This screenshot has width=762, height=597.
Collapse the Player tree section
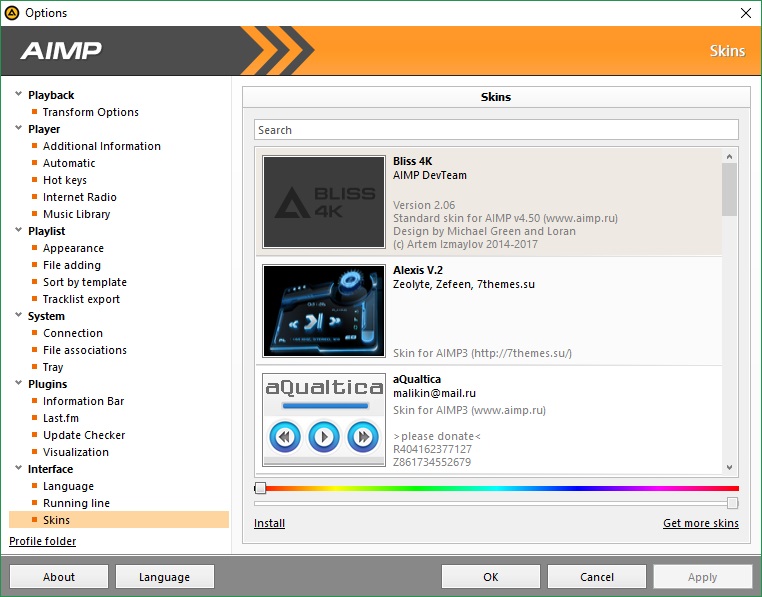tap(18, 128)
